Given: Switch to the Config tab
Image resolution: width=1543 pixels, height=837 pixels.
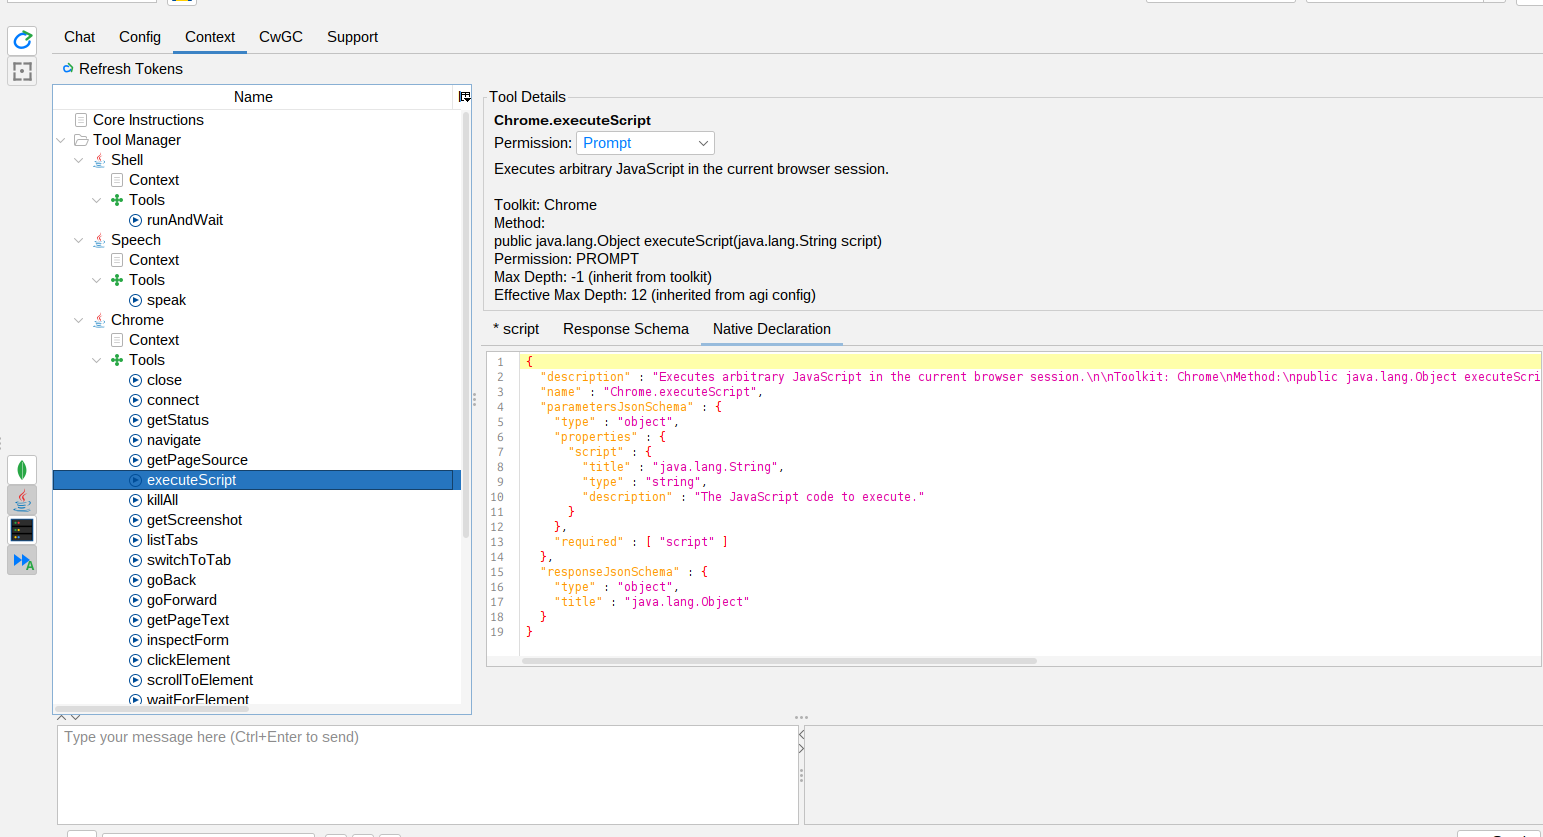Looking at the screenshot, I should (x=140, y=37).
